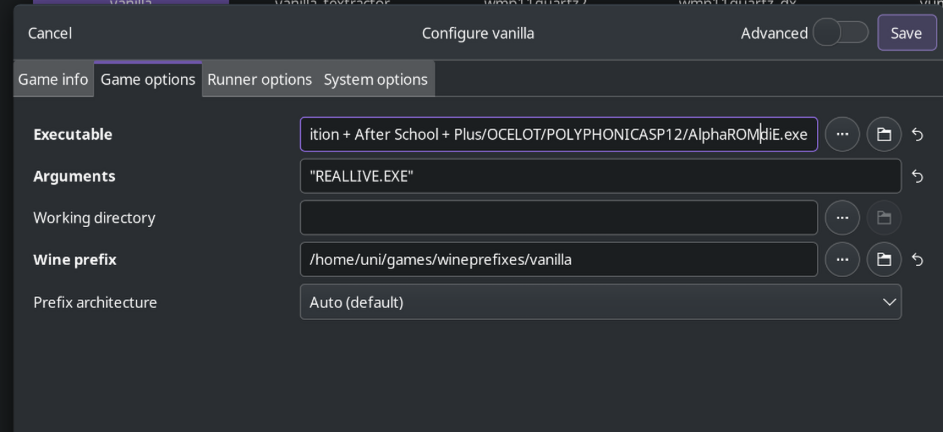The width and height of the screenshot is (943, 432).
Task: Select the System options tab
Action: 376,79
